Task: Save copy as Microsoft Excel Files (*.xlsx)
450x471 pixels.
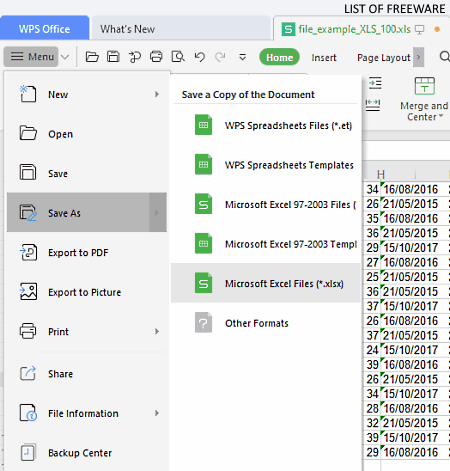Action: tap(266, 283)
